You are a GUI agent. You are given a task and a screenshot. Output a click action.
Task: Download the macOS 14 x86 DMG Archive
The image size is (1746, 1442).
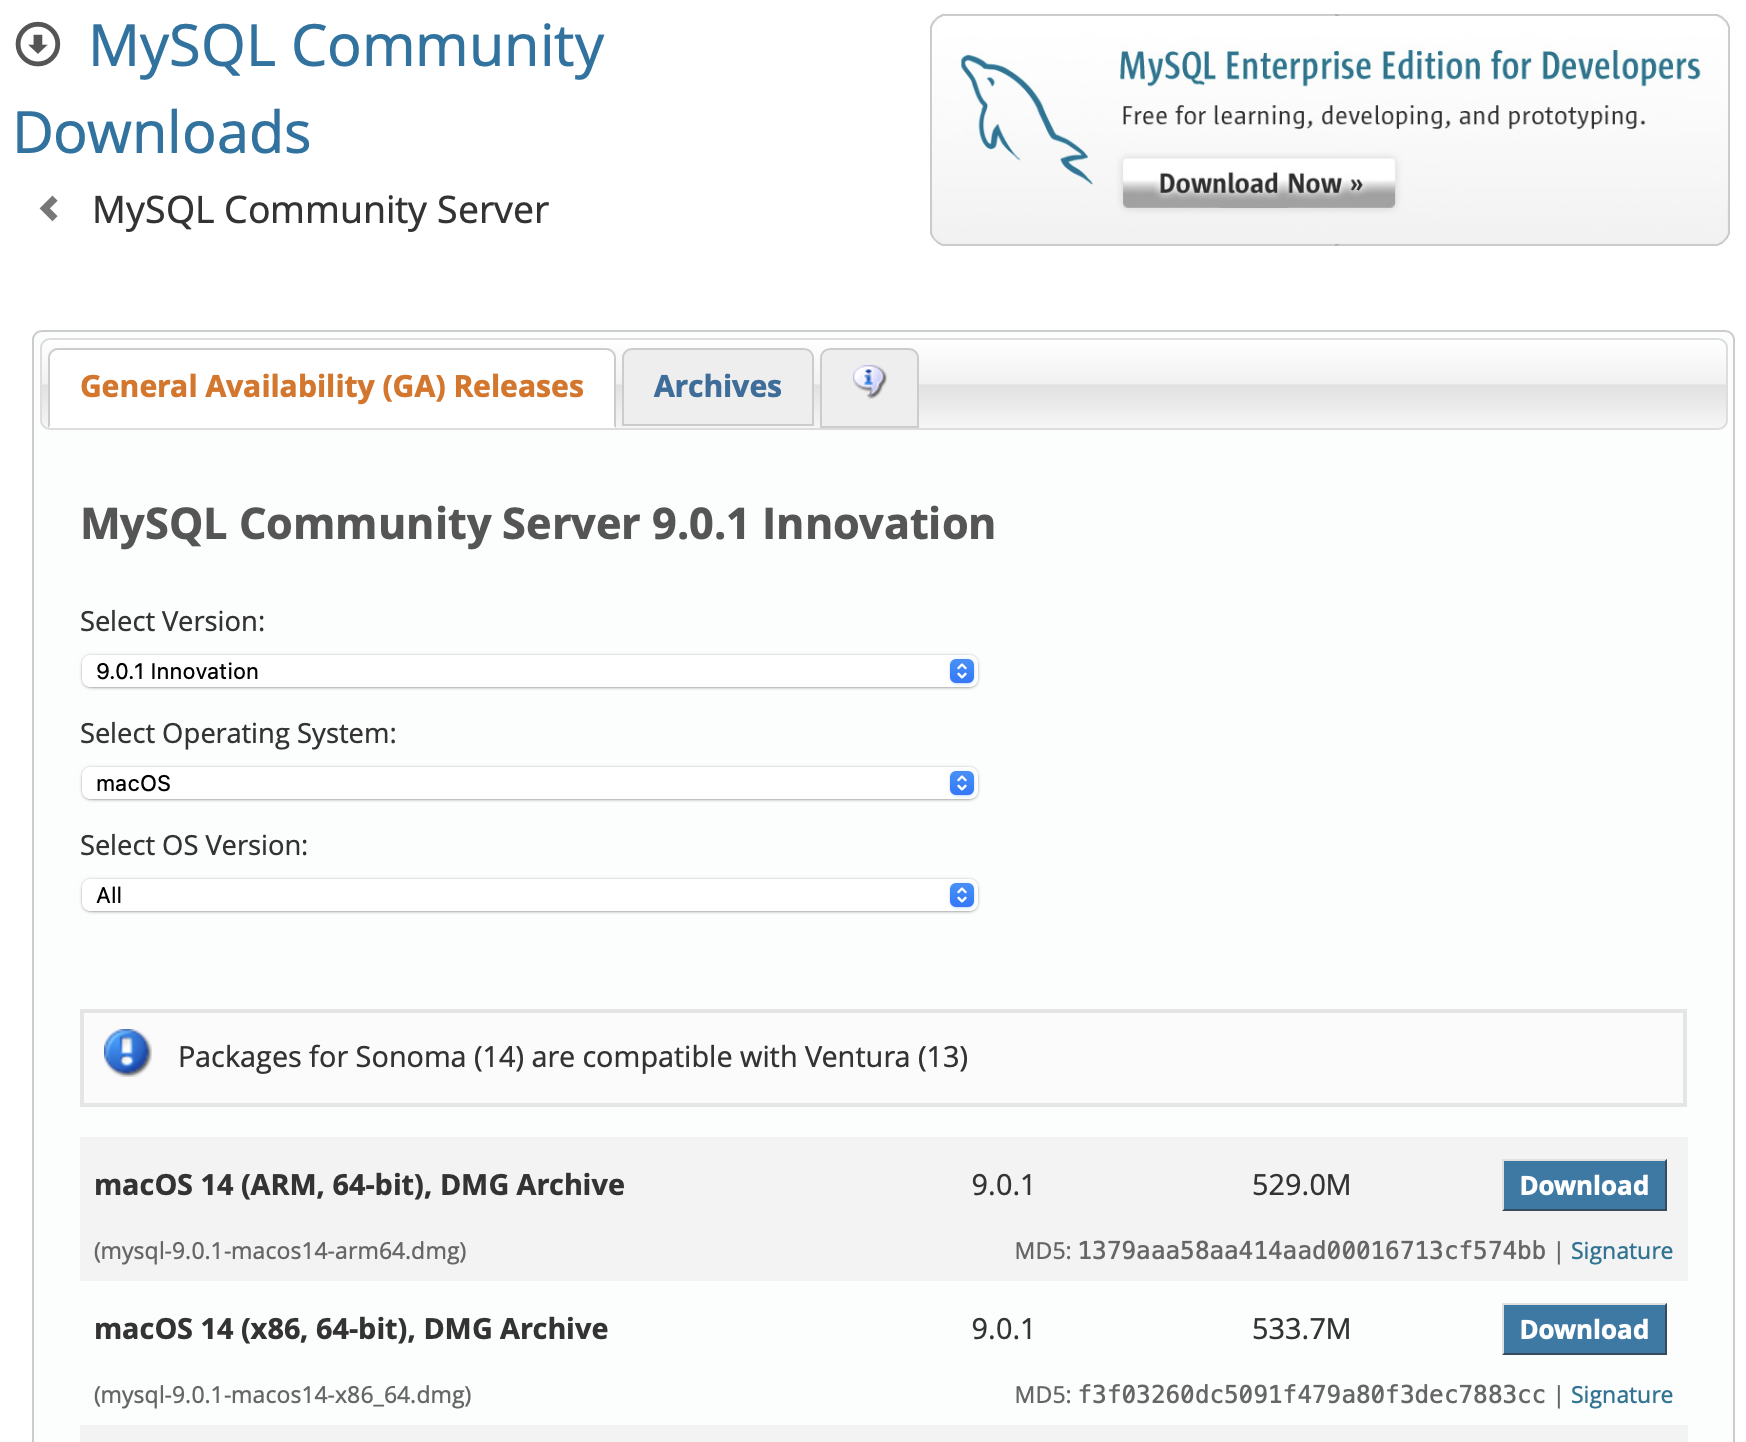pyautogui.click(x=1583, y=1329)
